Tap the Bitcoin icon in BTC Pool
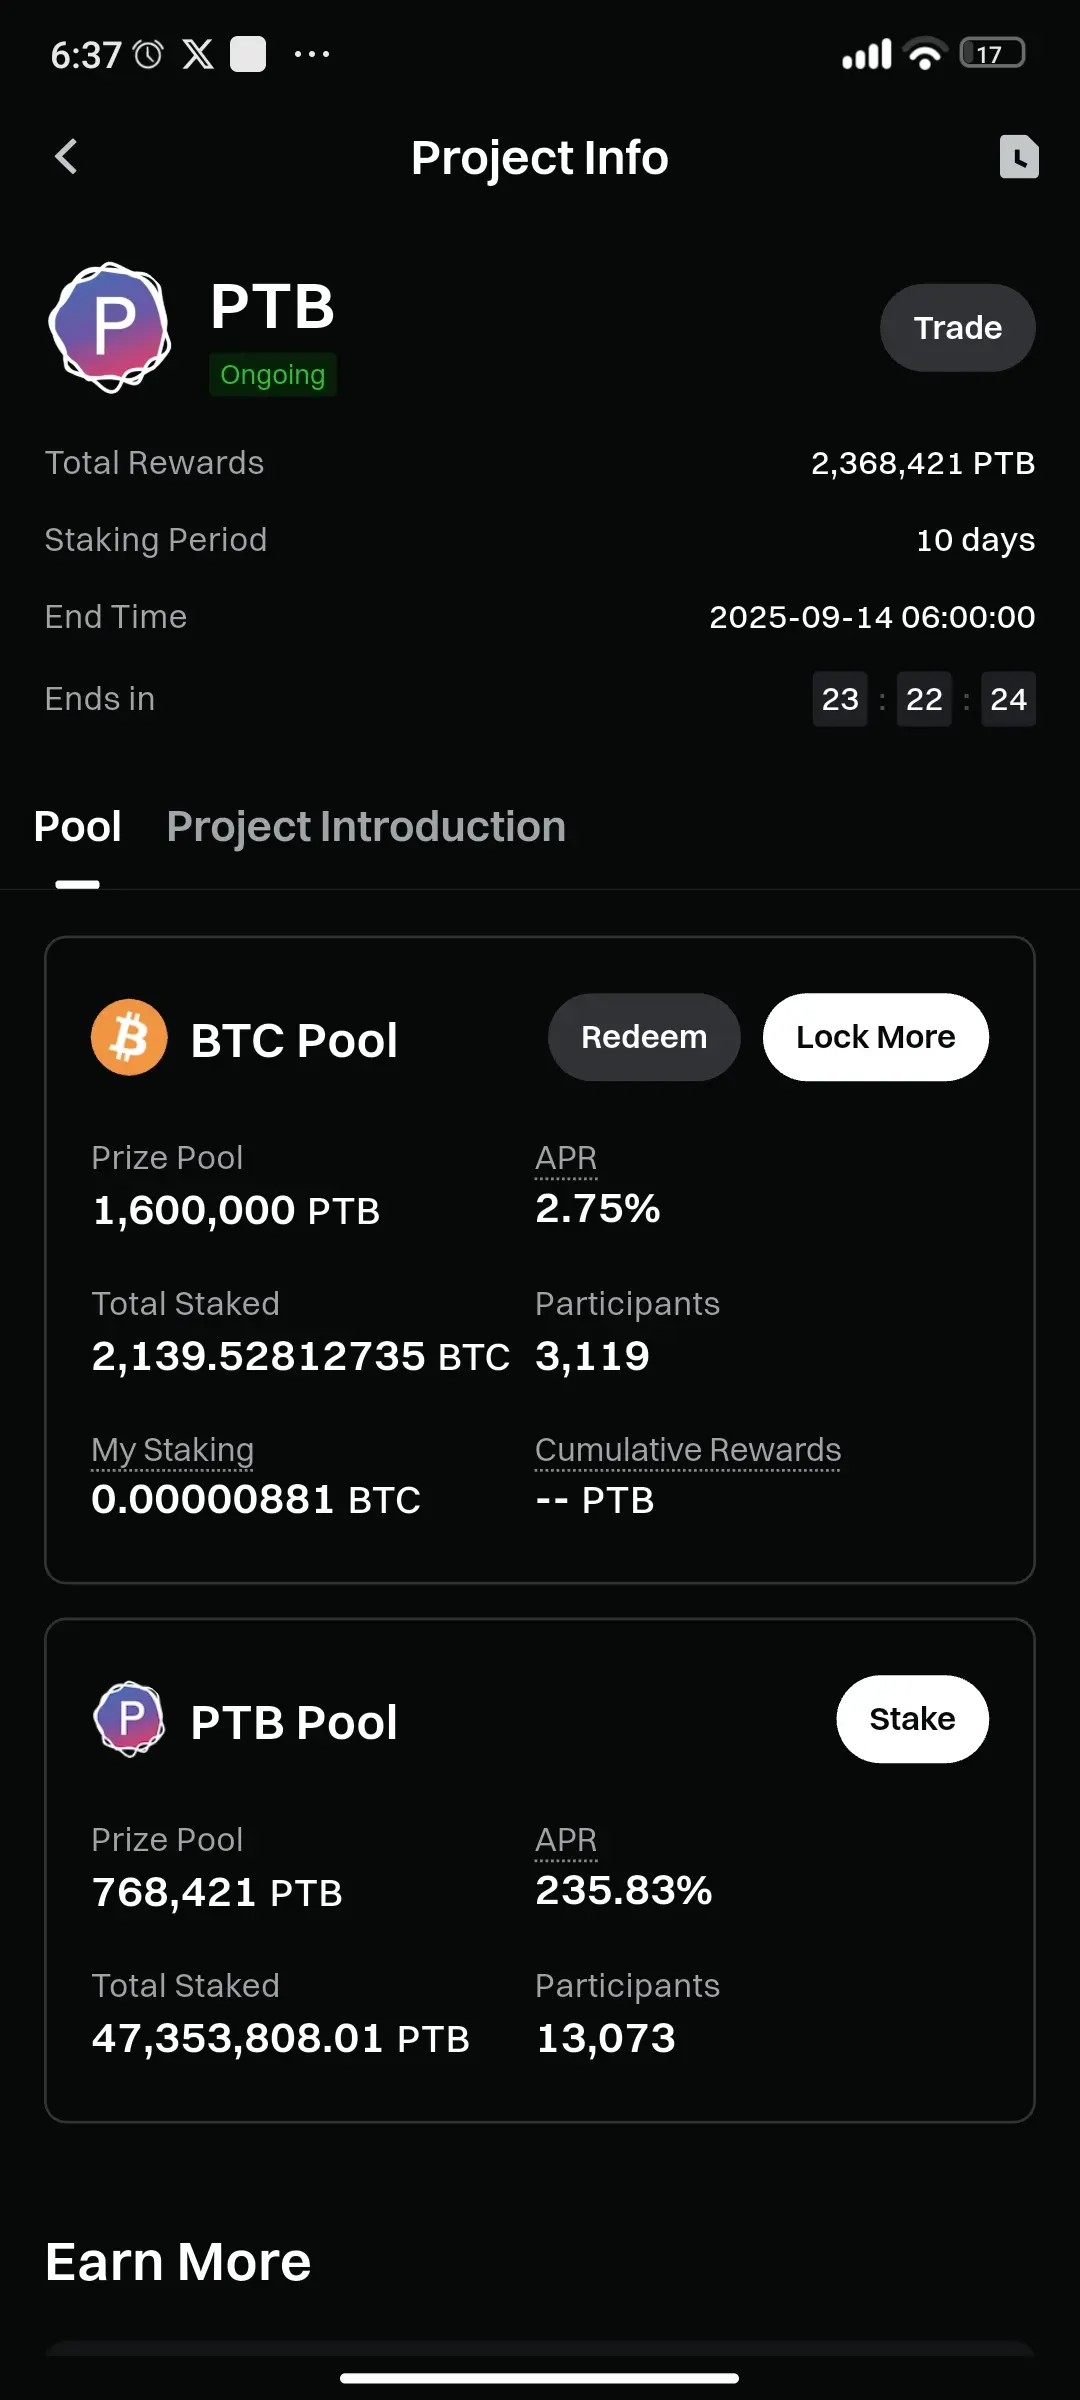The image size is (1080, 2400). pos(129,1037)
